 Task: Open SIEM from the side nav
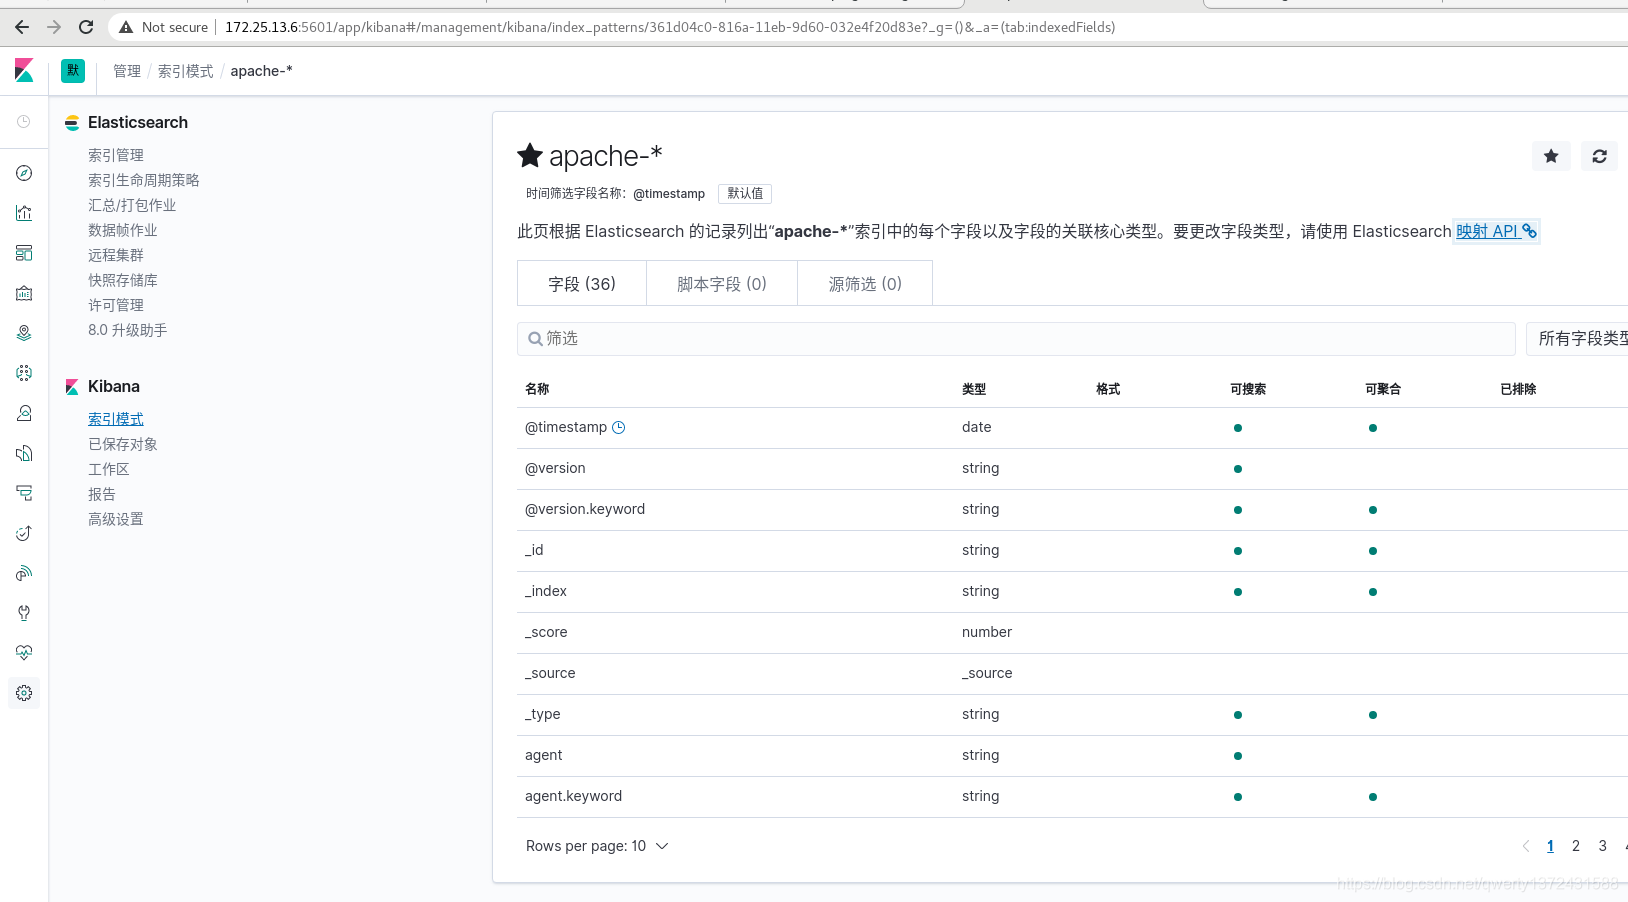pos(24,573)
